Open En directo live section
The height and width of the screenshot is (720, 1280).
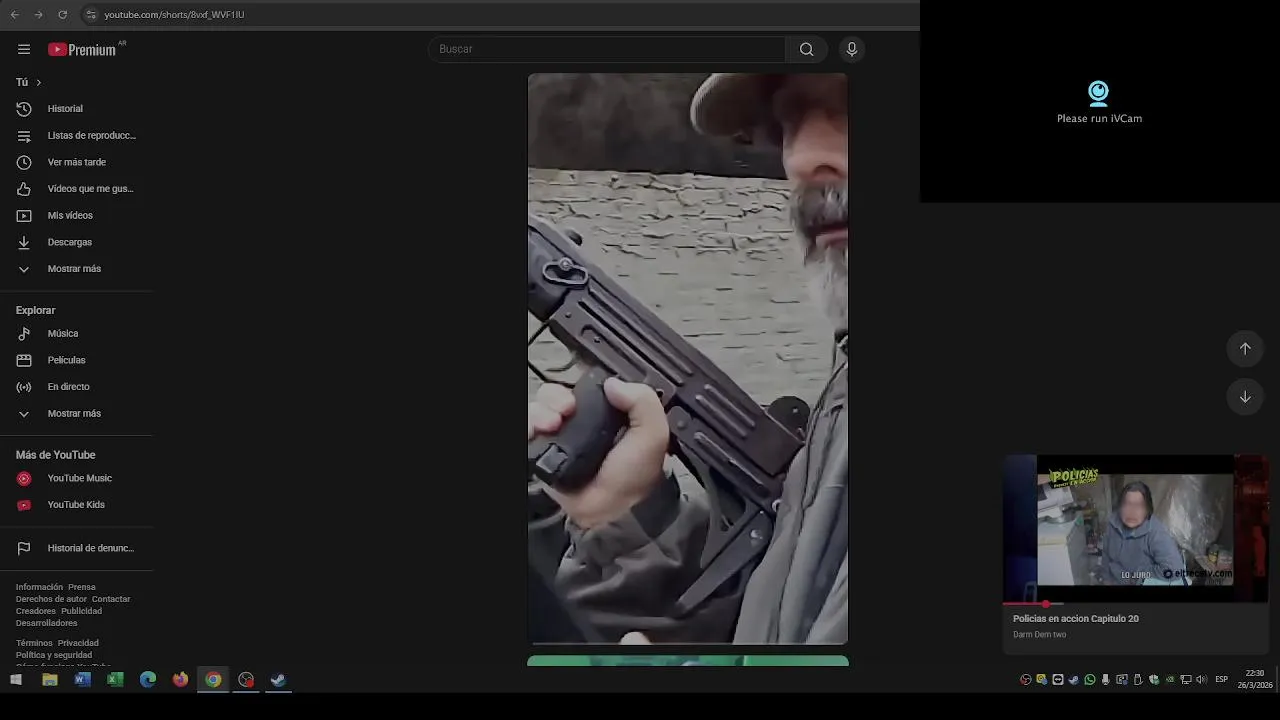coord(76,387)
